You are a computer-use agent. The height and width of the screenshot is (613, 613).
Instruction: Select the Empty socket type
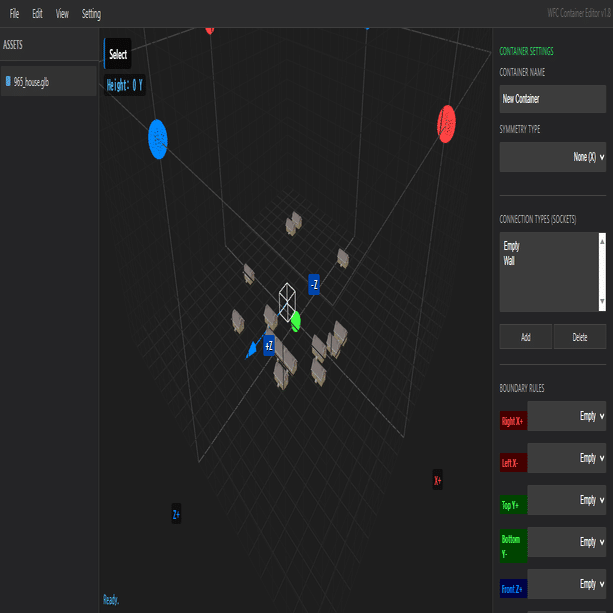(x=511, y=246)
